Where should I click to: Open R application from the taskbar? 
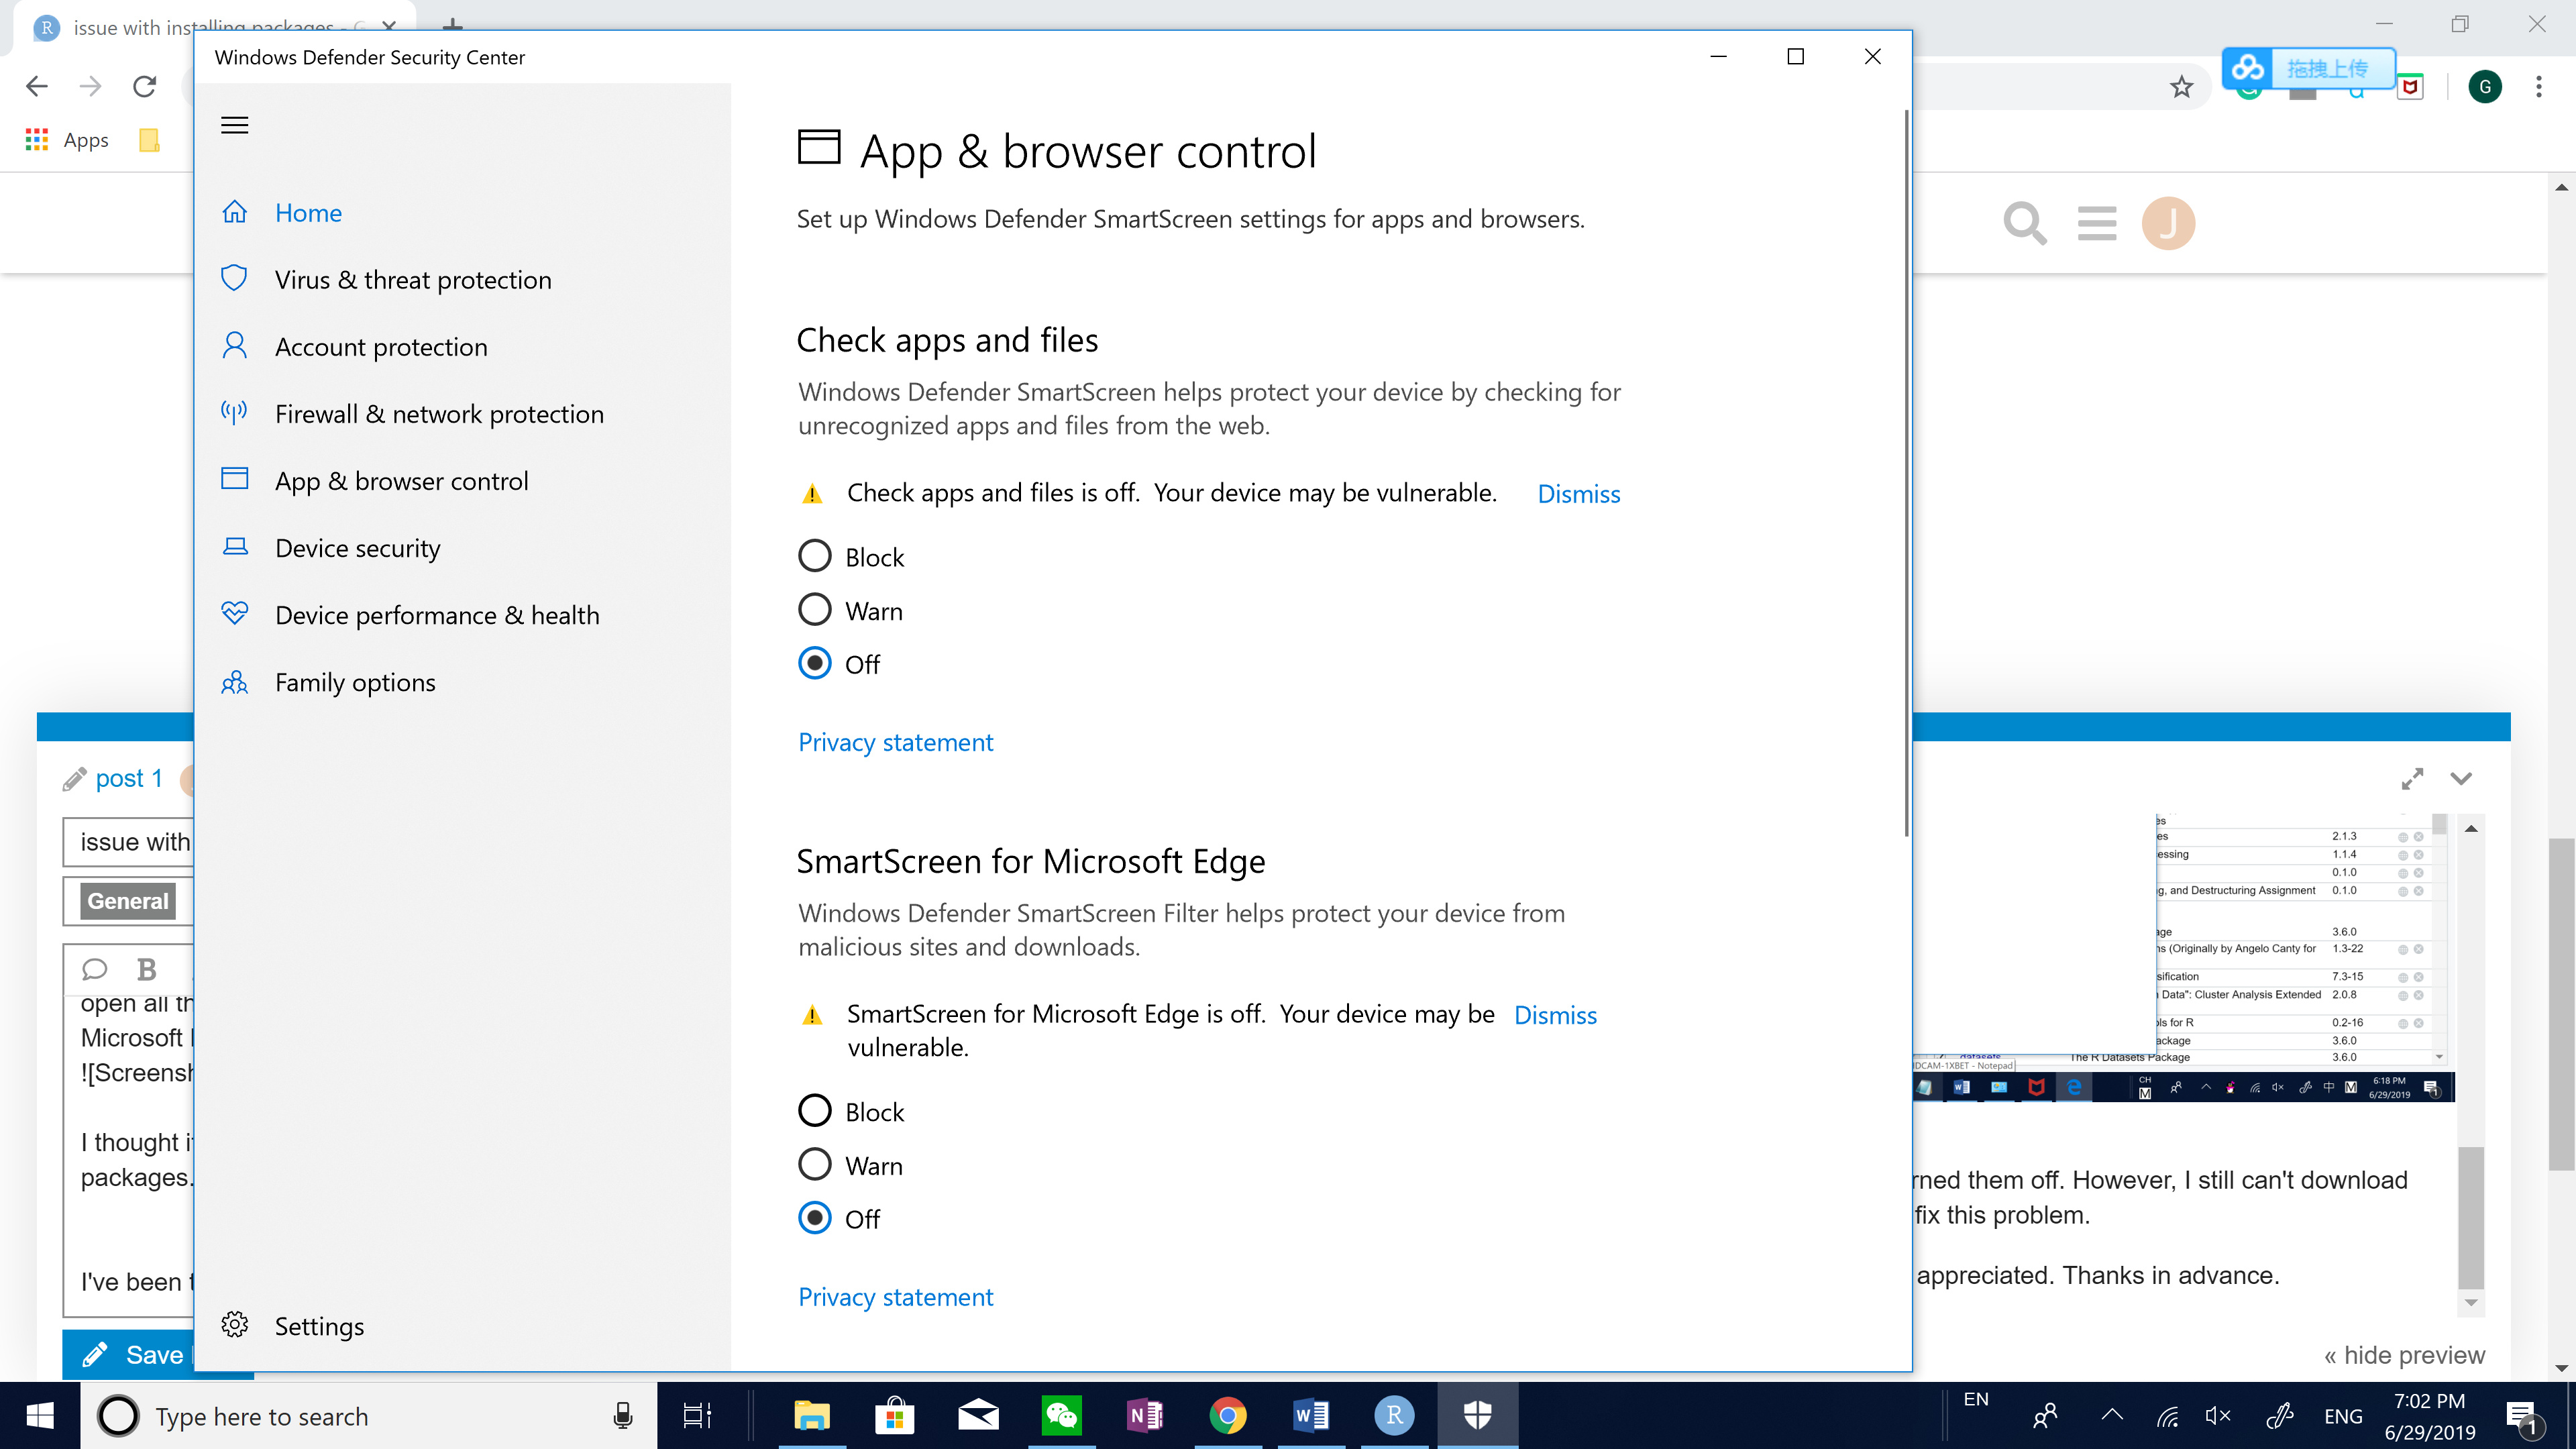pos(1394,1415)
